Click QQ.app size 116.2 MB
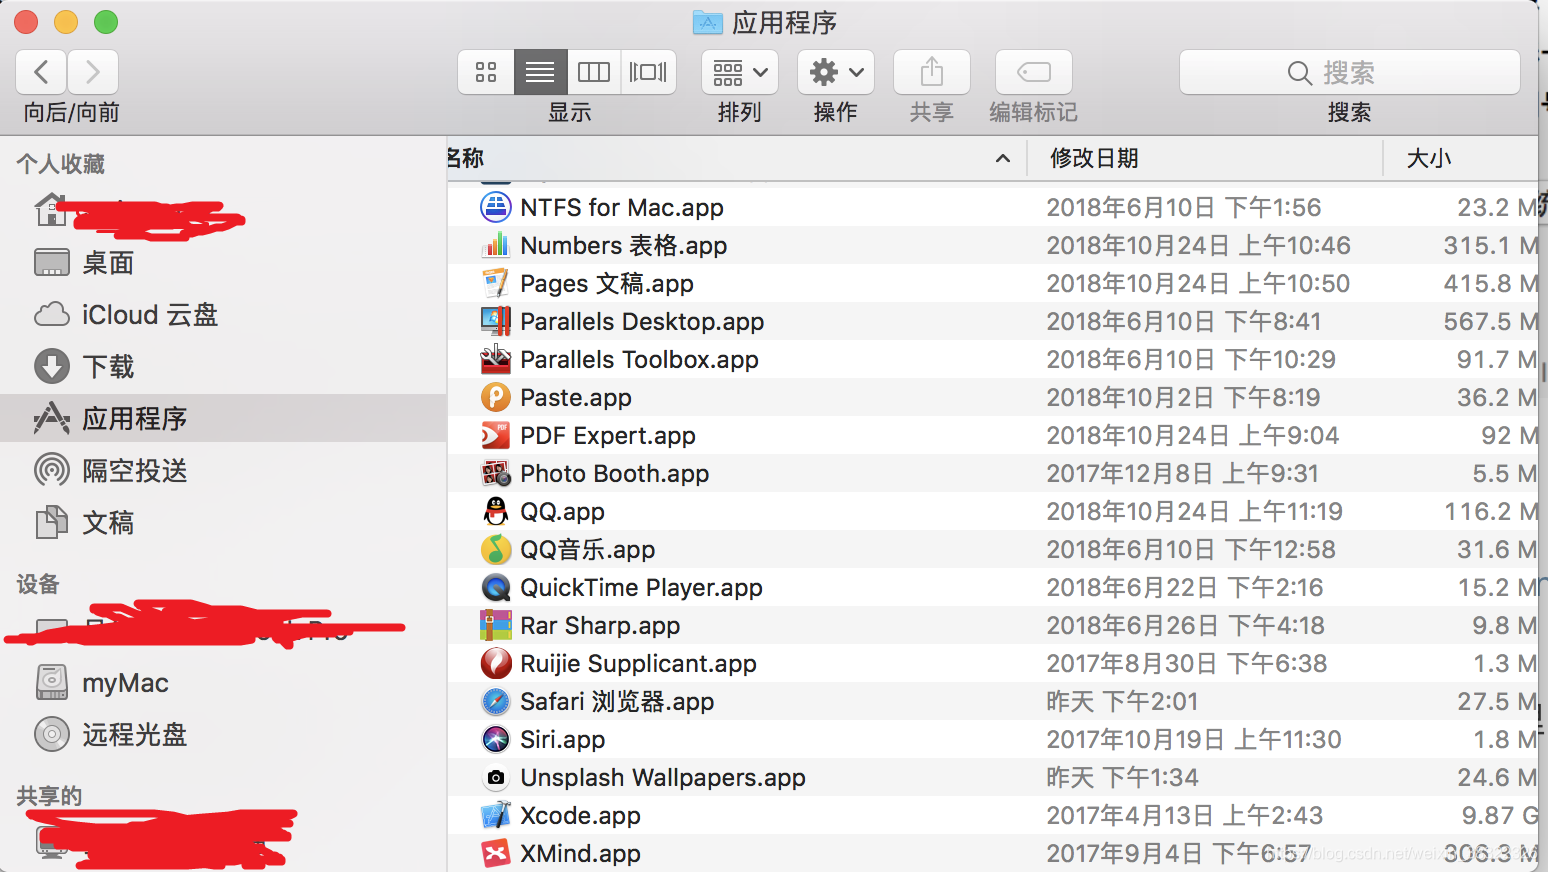 tap(1492, 511)
